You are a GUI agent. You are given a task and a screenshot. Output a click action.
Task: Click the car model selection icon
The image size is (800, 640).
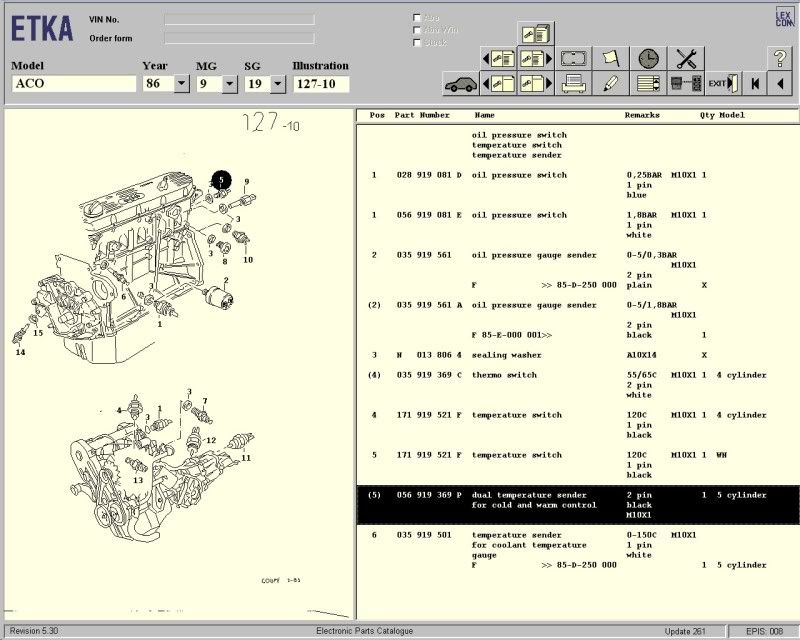click(461, 84)
